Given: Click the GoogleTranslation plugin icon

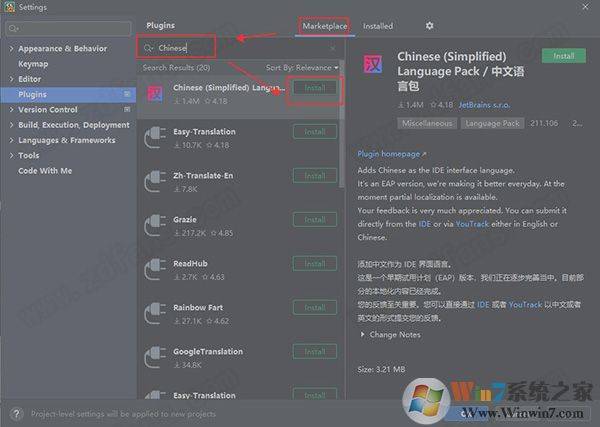Looking at the screenshot, I should point(155,357).
